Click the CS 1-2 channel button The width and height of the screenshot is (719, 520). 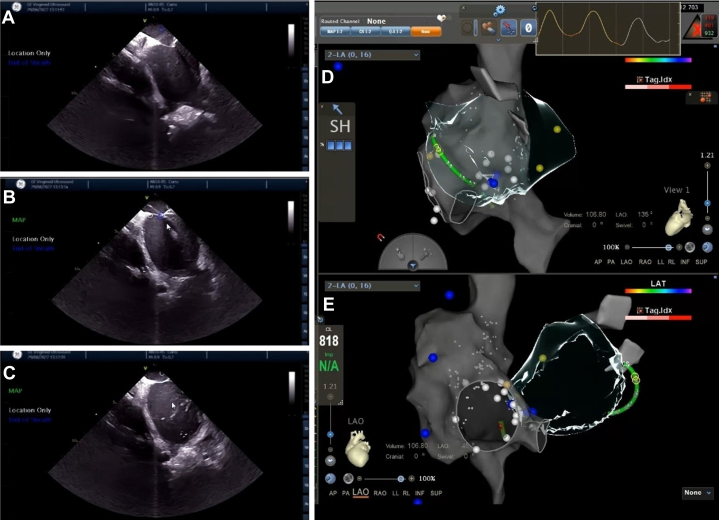365,32
